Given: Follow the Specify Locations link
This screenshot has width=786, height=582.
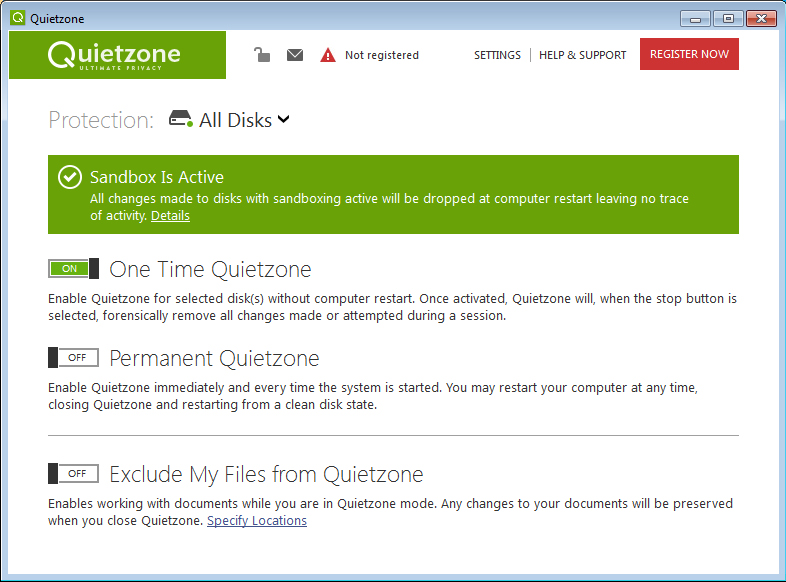Looking at the screenshot, I should pos(257,521).
